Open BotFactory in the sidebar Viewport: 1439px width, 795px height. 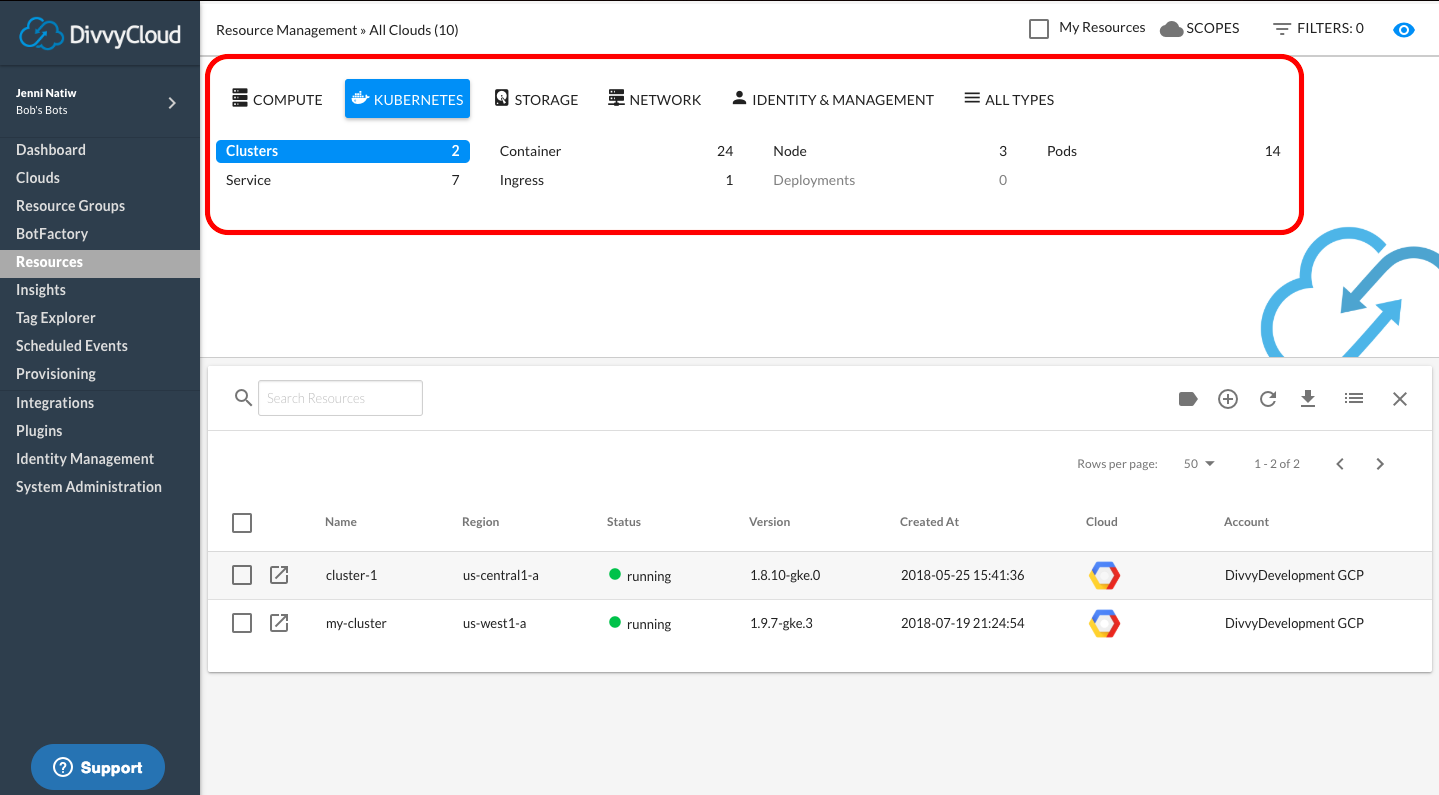[x=52, y=234]
